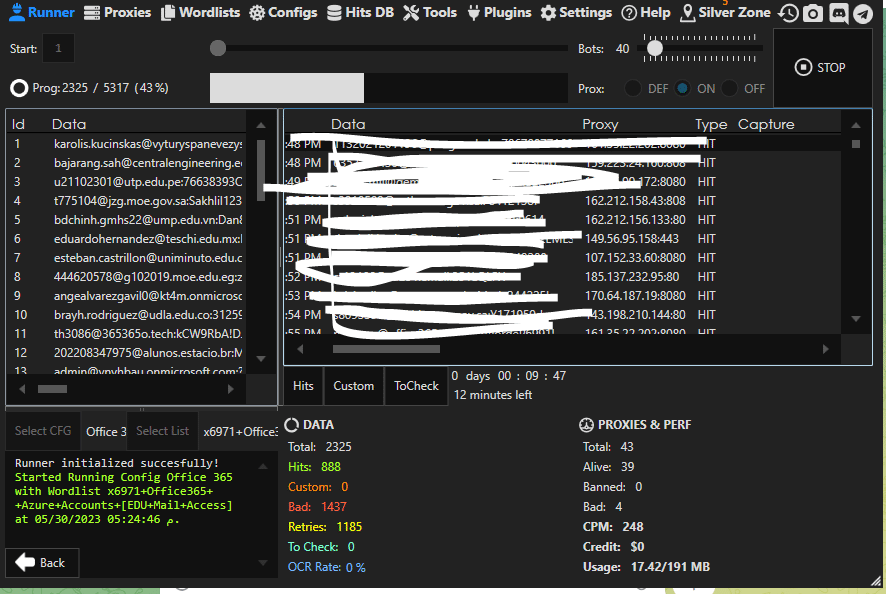Click the Start position input field
Viewport: 886px width, 594px height.
click(x=58, y=48)
